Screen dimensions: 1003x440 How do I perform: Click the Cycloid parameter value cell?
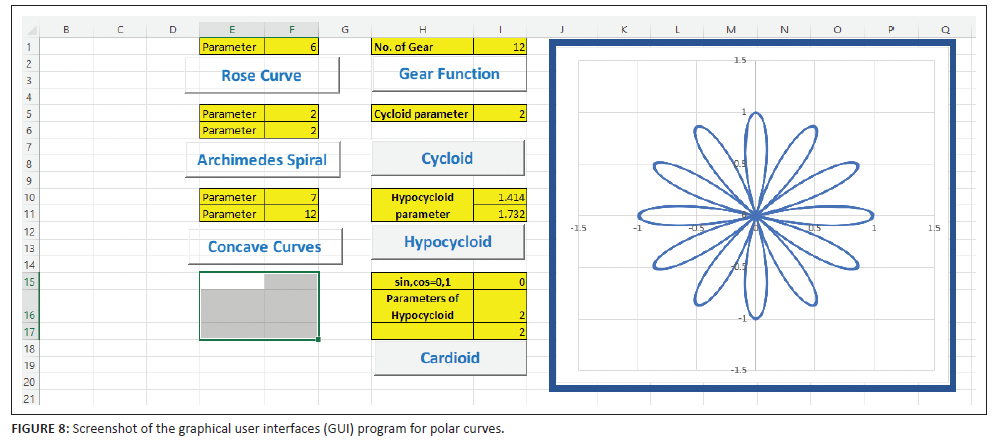[499, 114]
